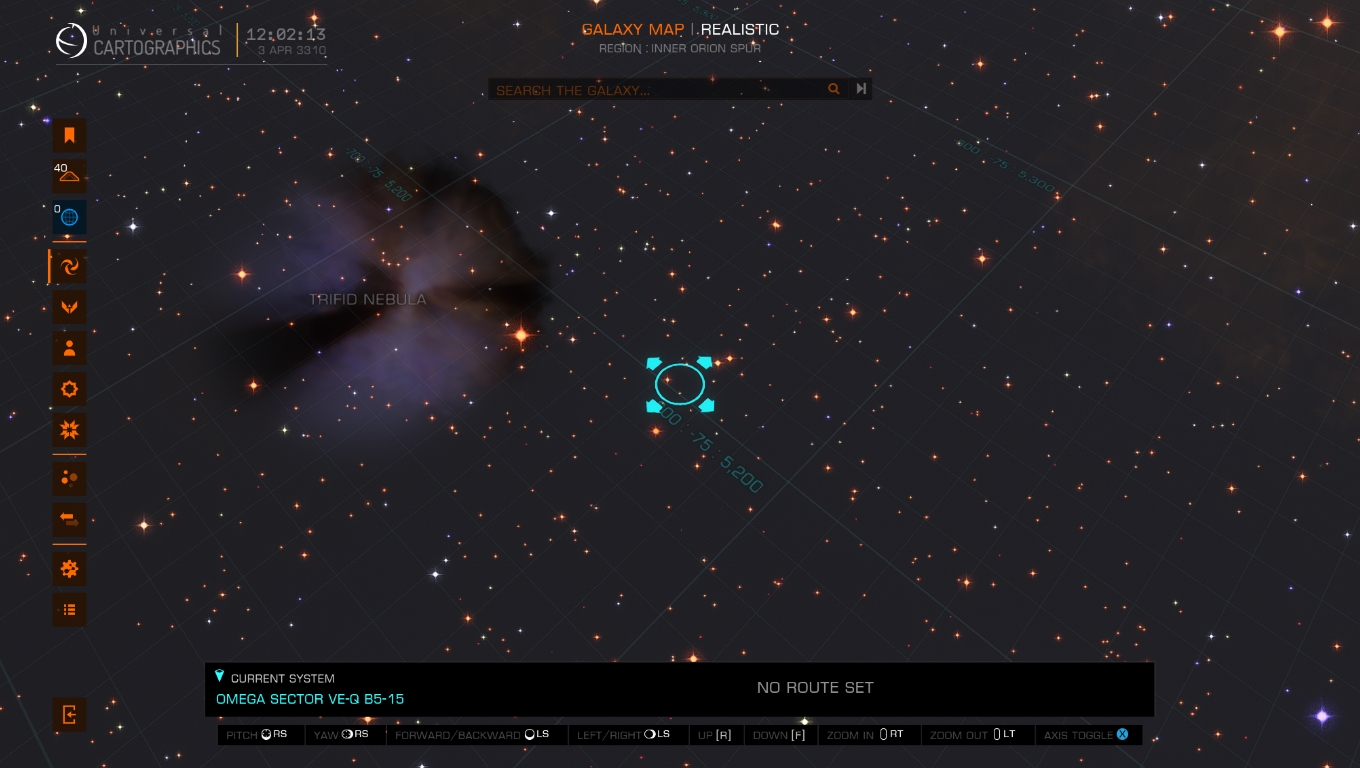
Task: Click the ZOOM OUT LT control hint
Action: [973, 735]
